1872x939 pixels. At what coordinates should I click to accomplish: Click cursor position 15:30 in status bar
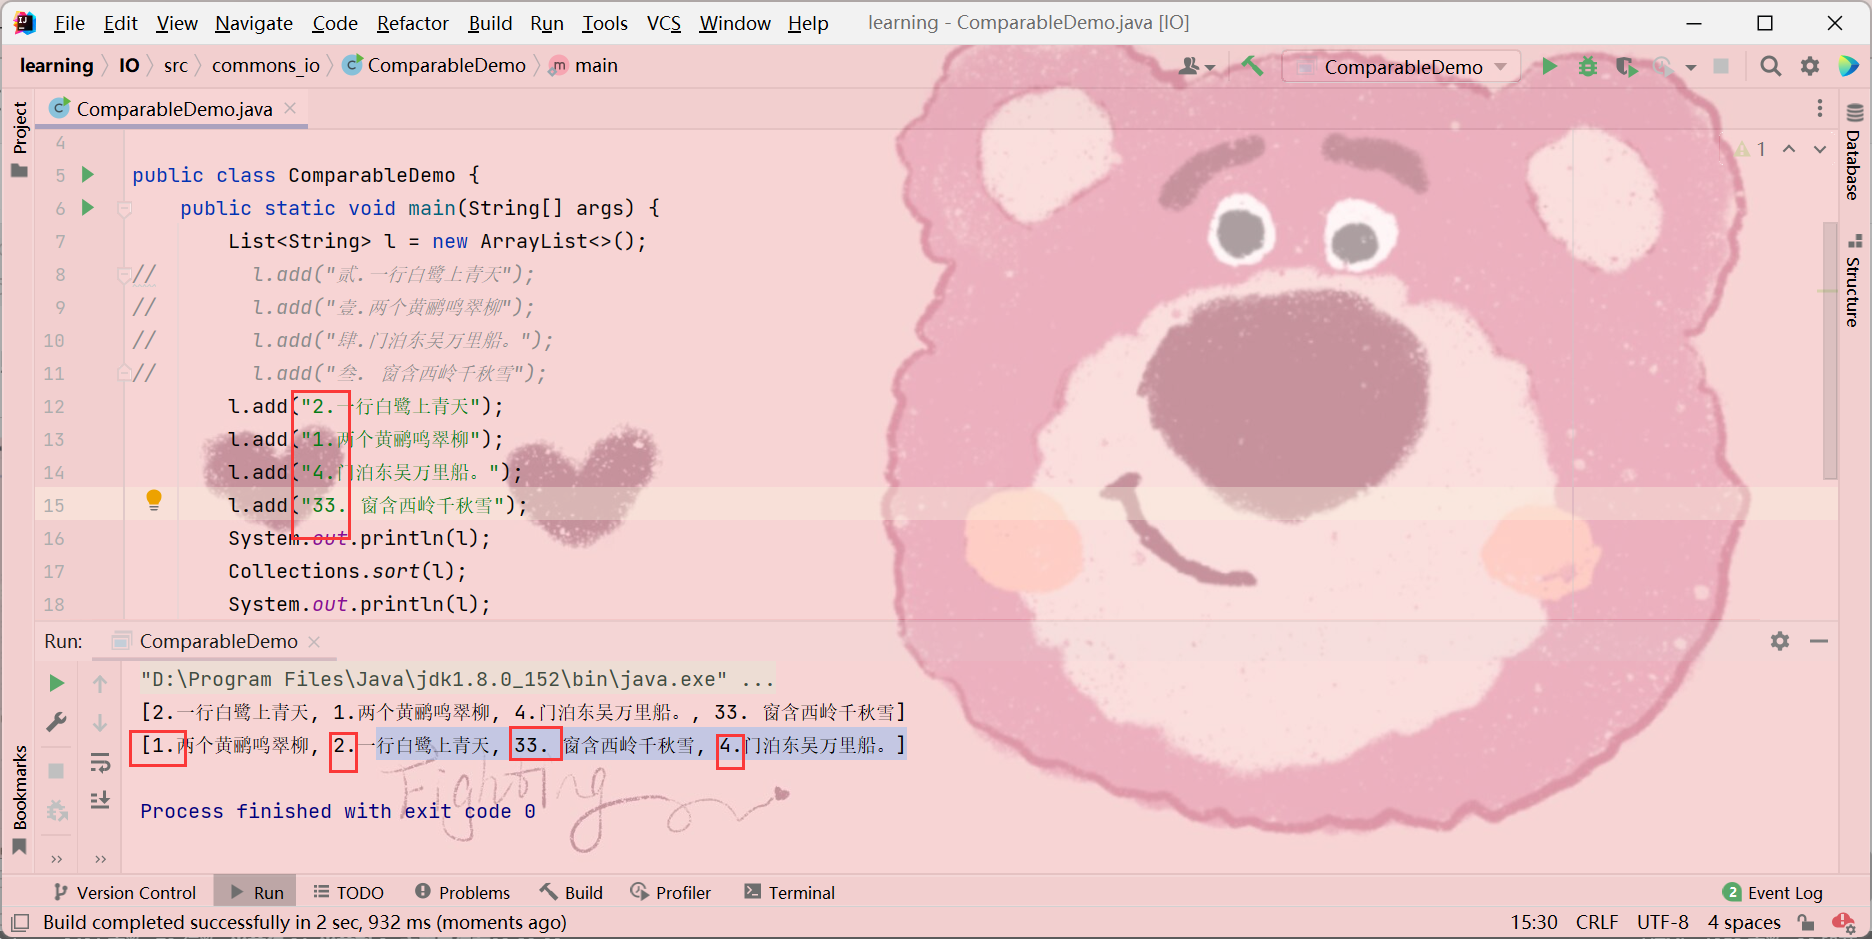(1534, 922)
